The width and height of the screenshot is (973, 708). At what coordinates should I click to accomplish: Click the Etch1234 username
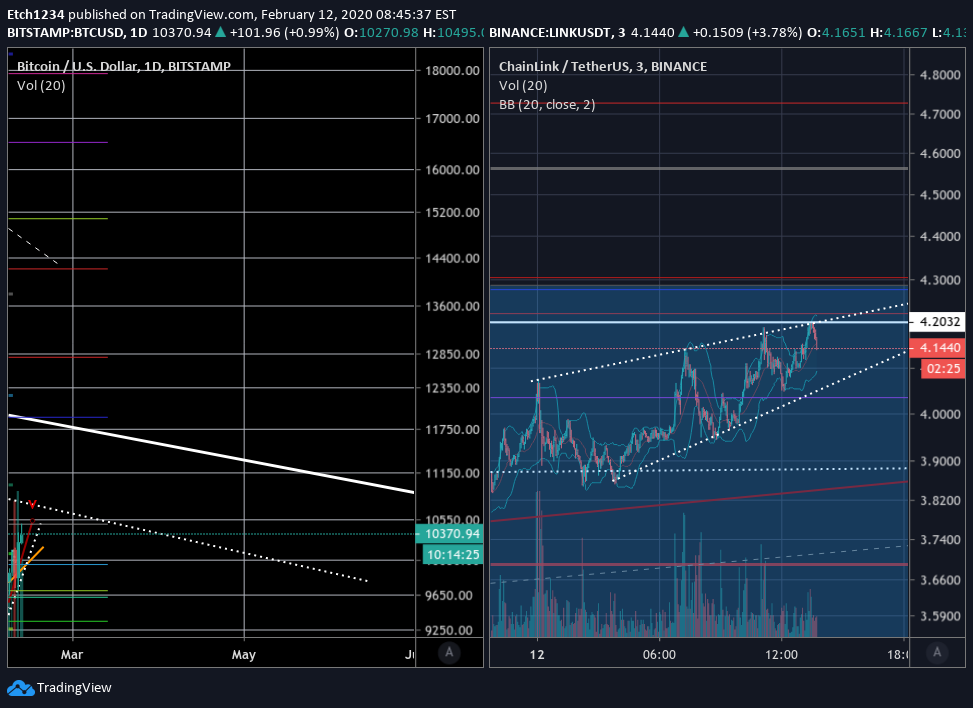[35, 14]
